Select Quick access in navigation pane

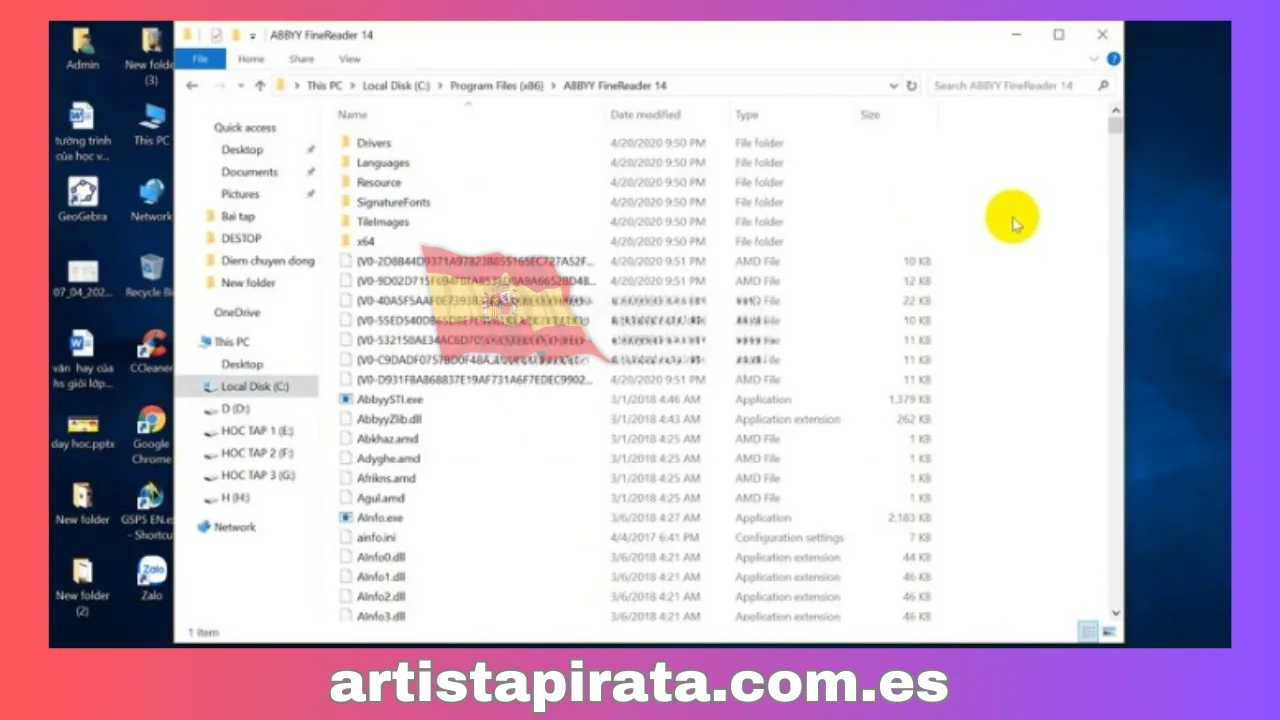[244, 128]
